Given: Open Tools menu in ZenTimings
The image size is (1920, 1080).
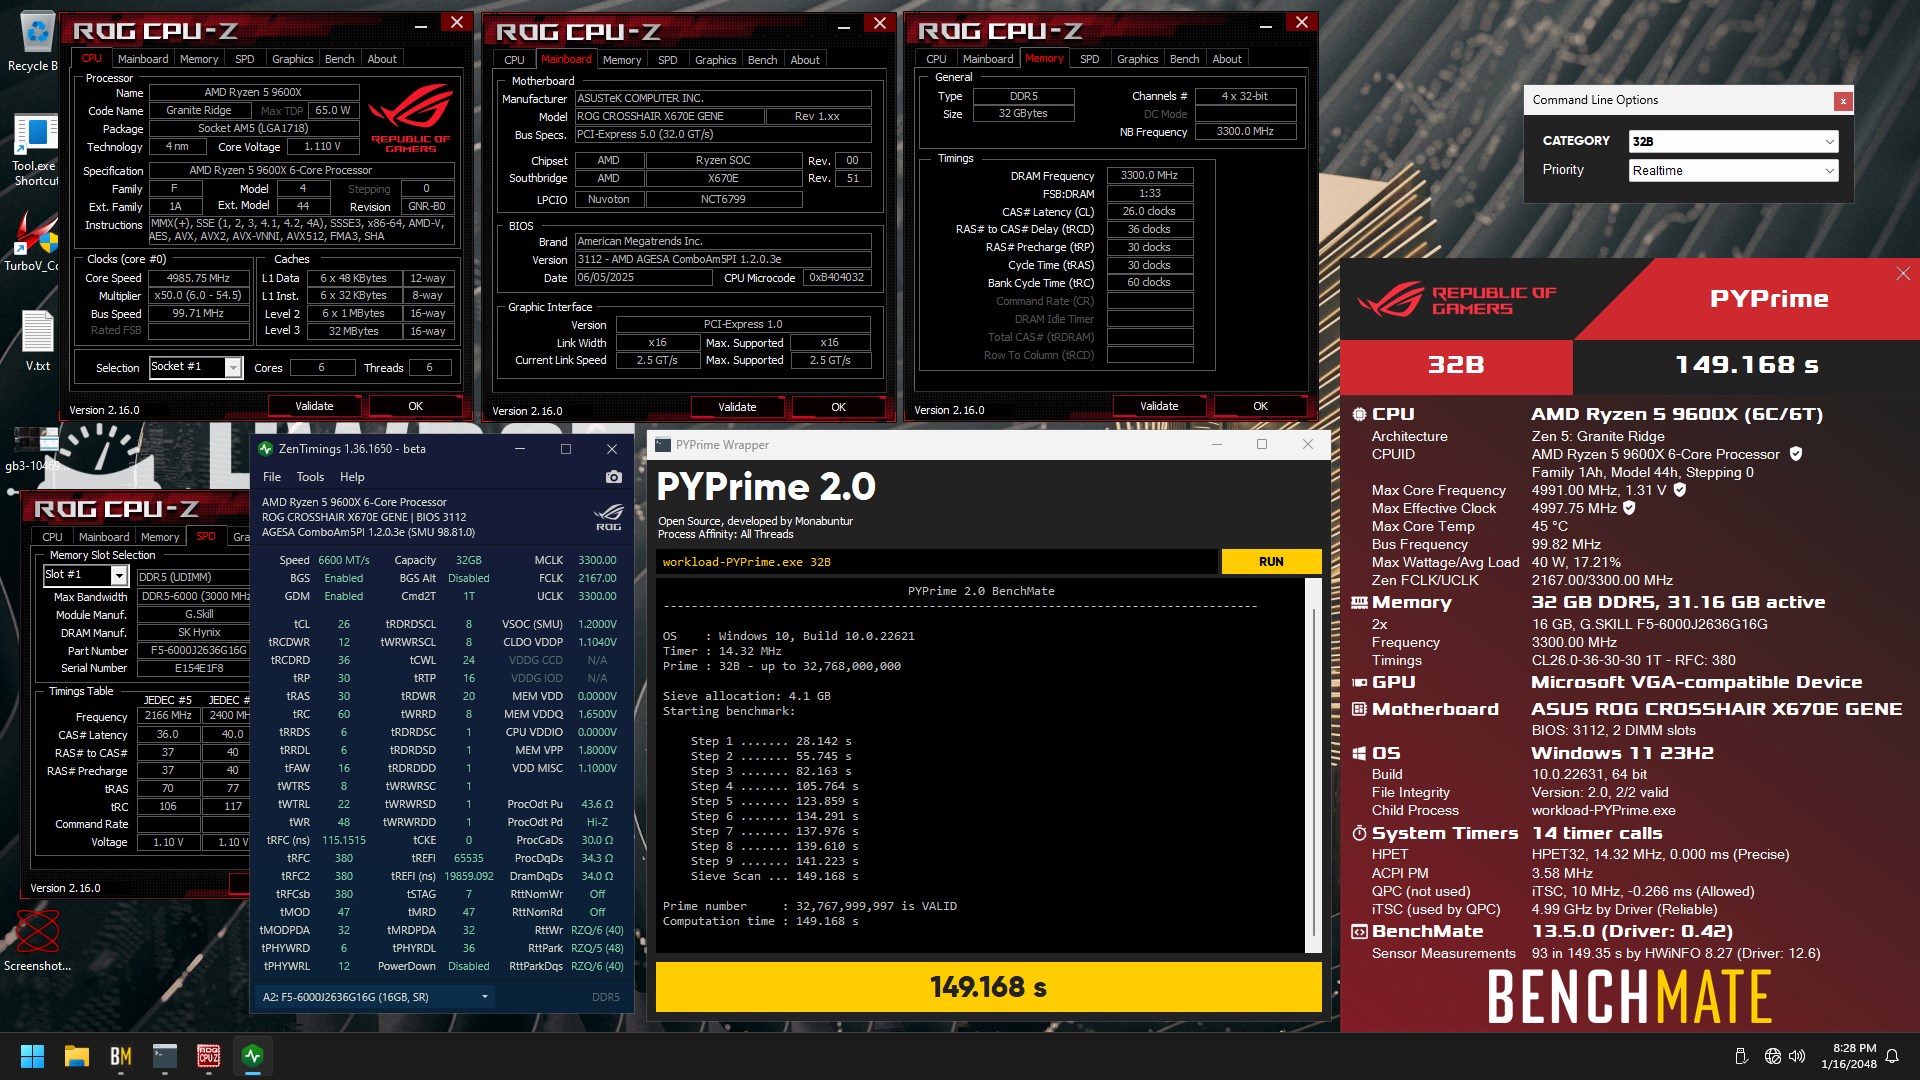Looking at the screenshot, I should tap(310, 477).
